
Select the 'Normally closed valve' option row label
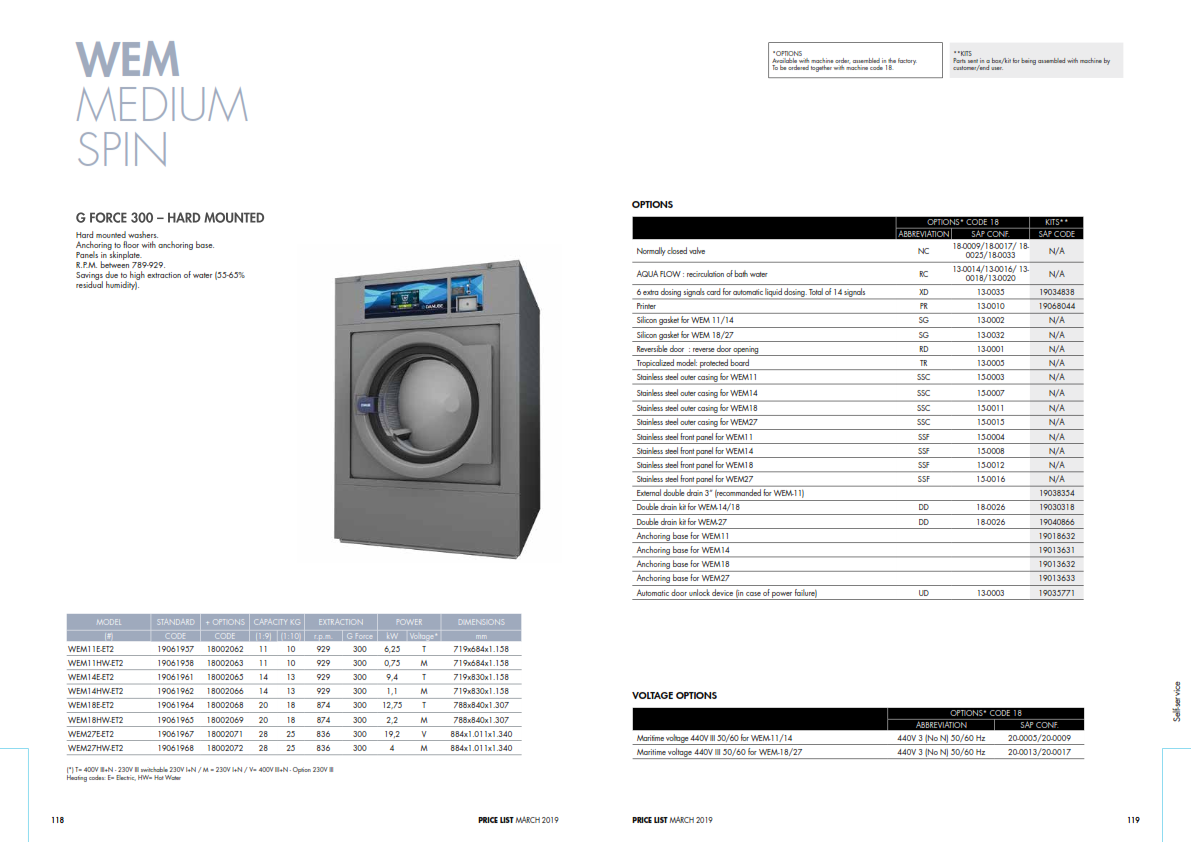(x=671, y=251)
